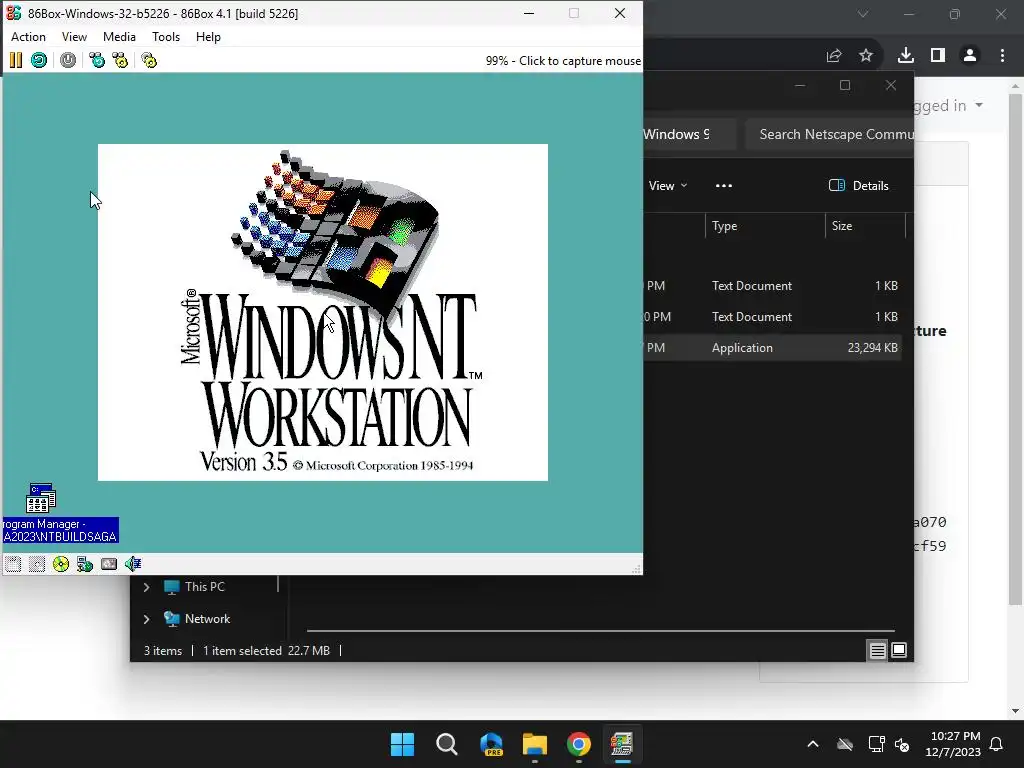The image size is (1024, 768).
Task: Bookmark the page with the star icon
Action: point(866,56)
